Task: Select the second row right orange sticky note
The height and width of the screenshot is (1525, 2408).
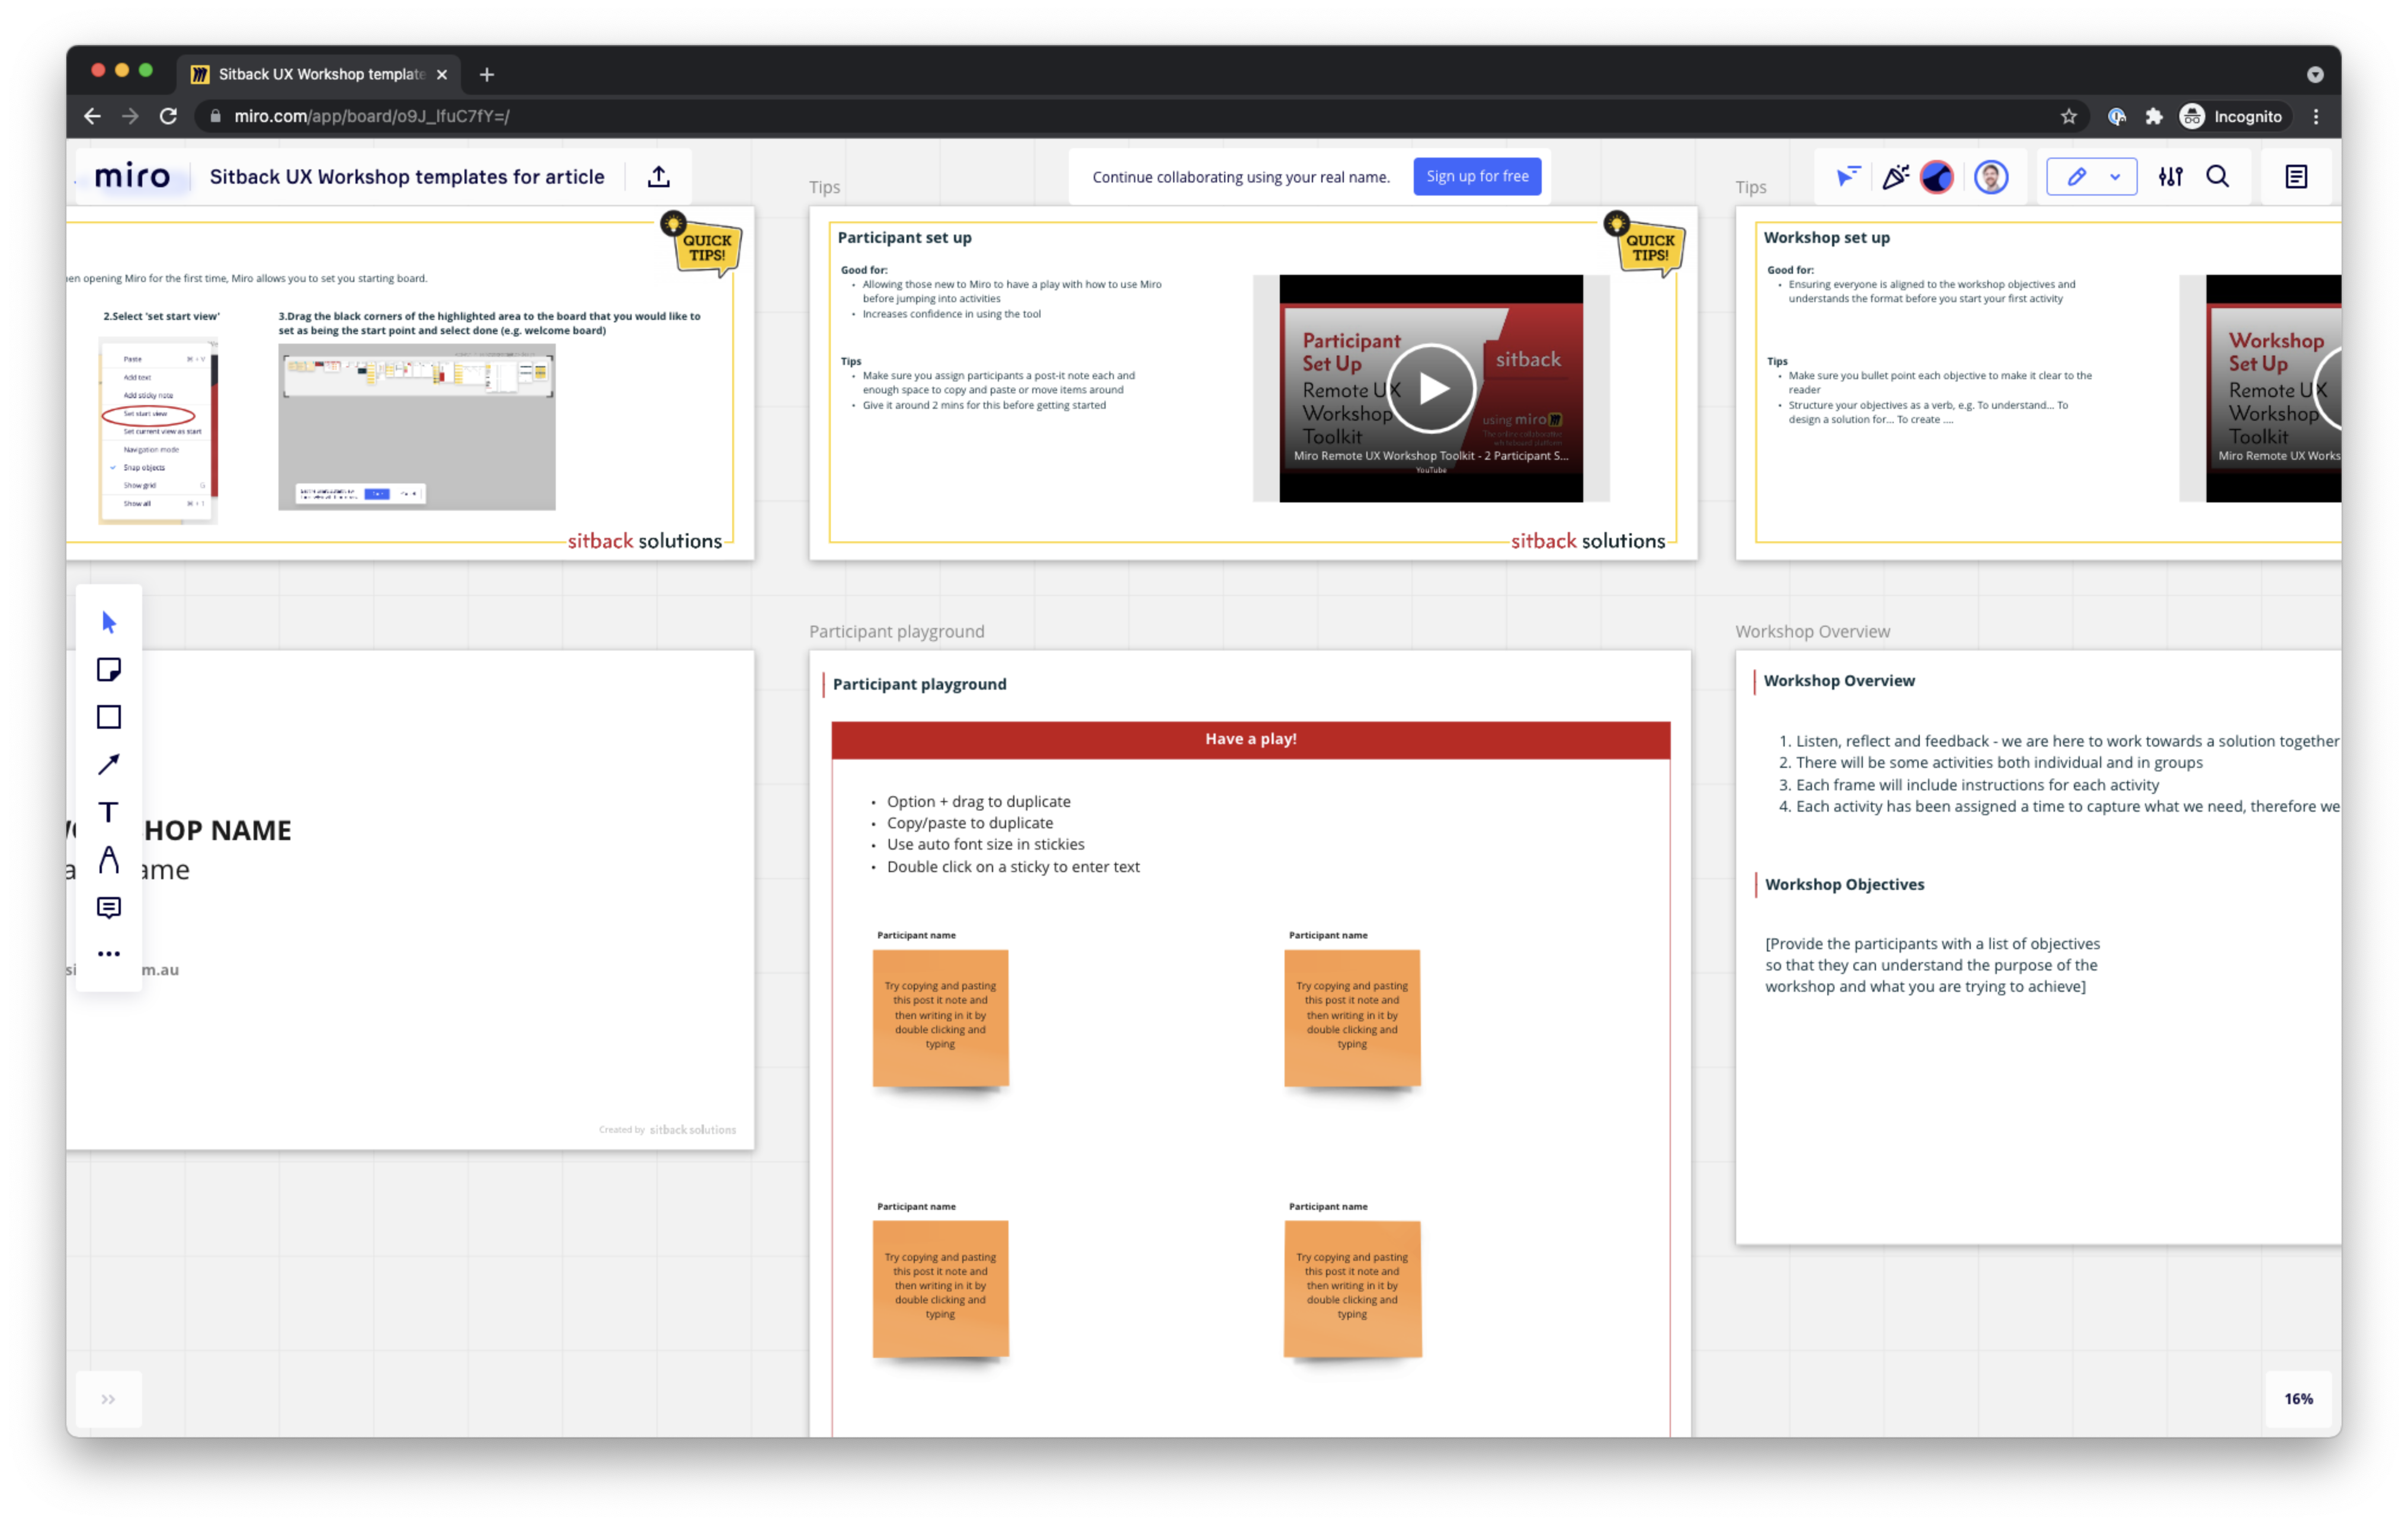Action: pos(1352,1289)
